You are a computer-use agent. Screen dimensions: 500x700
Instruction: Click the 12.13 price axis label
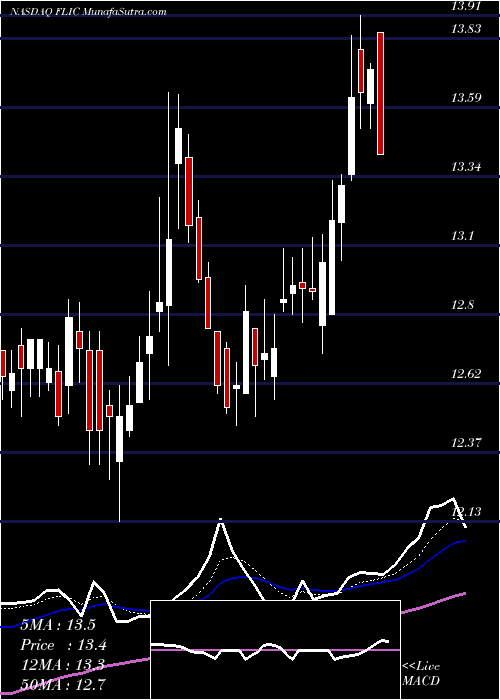(466, 512)
